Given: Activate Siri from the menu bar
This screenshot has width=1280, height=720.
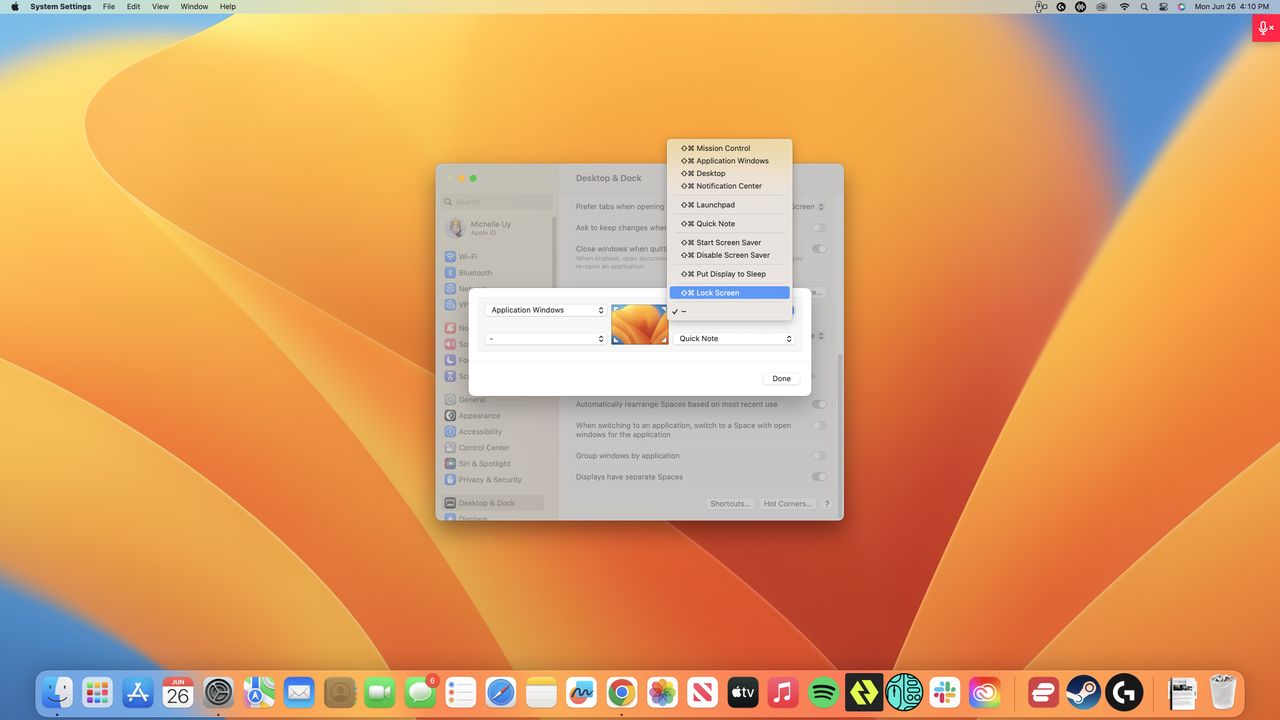Looking at the screenshot, I should [x=1181, y=7].
